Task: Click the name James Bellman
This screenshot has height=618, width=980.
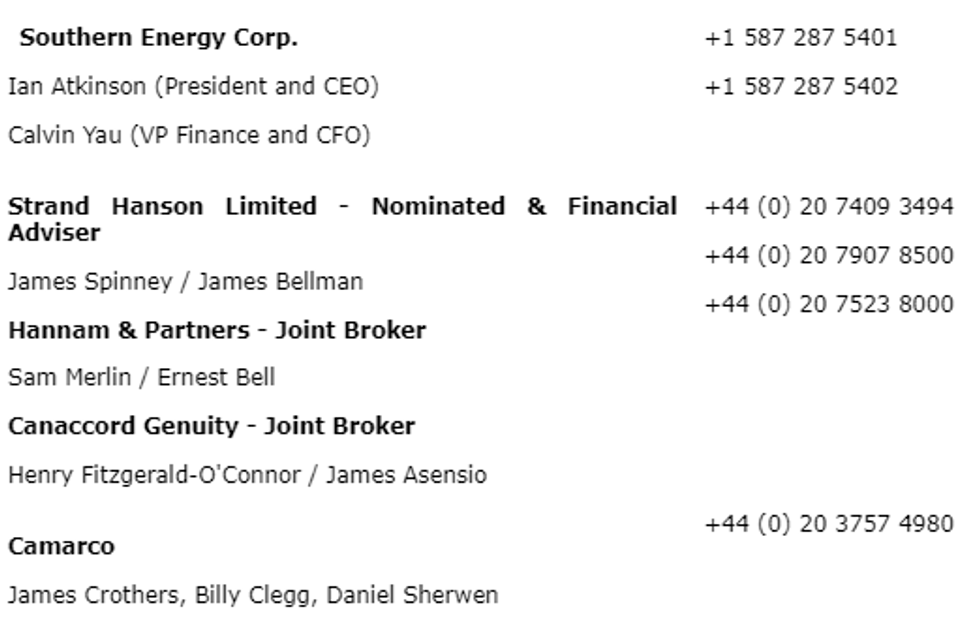Action: tap(280, 282)
